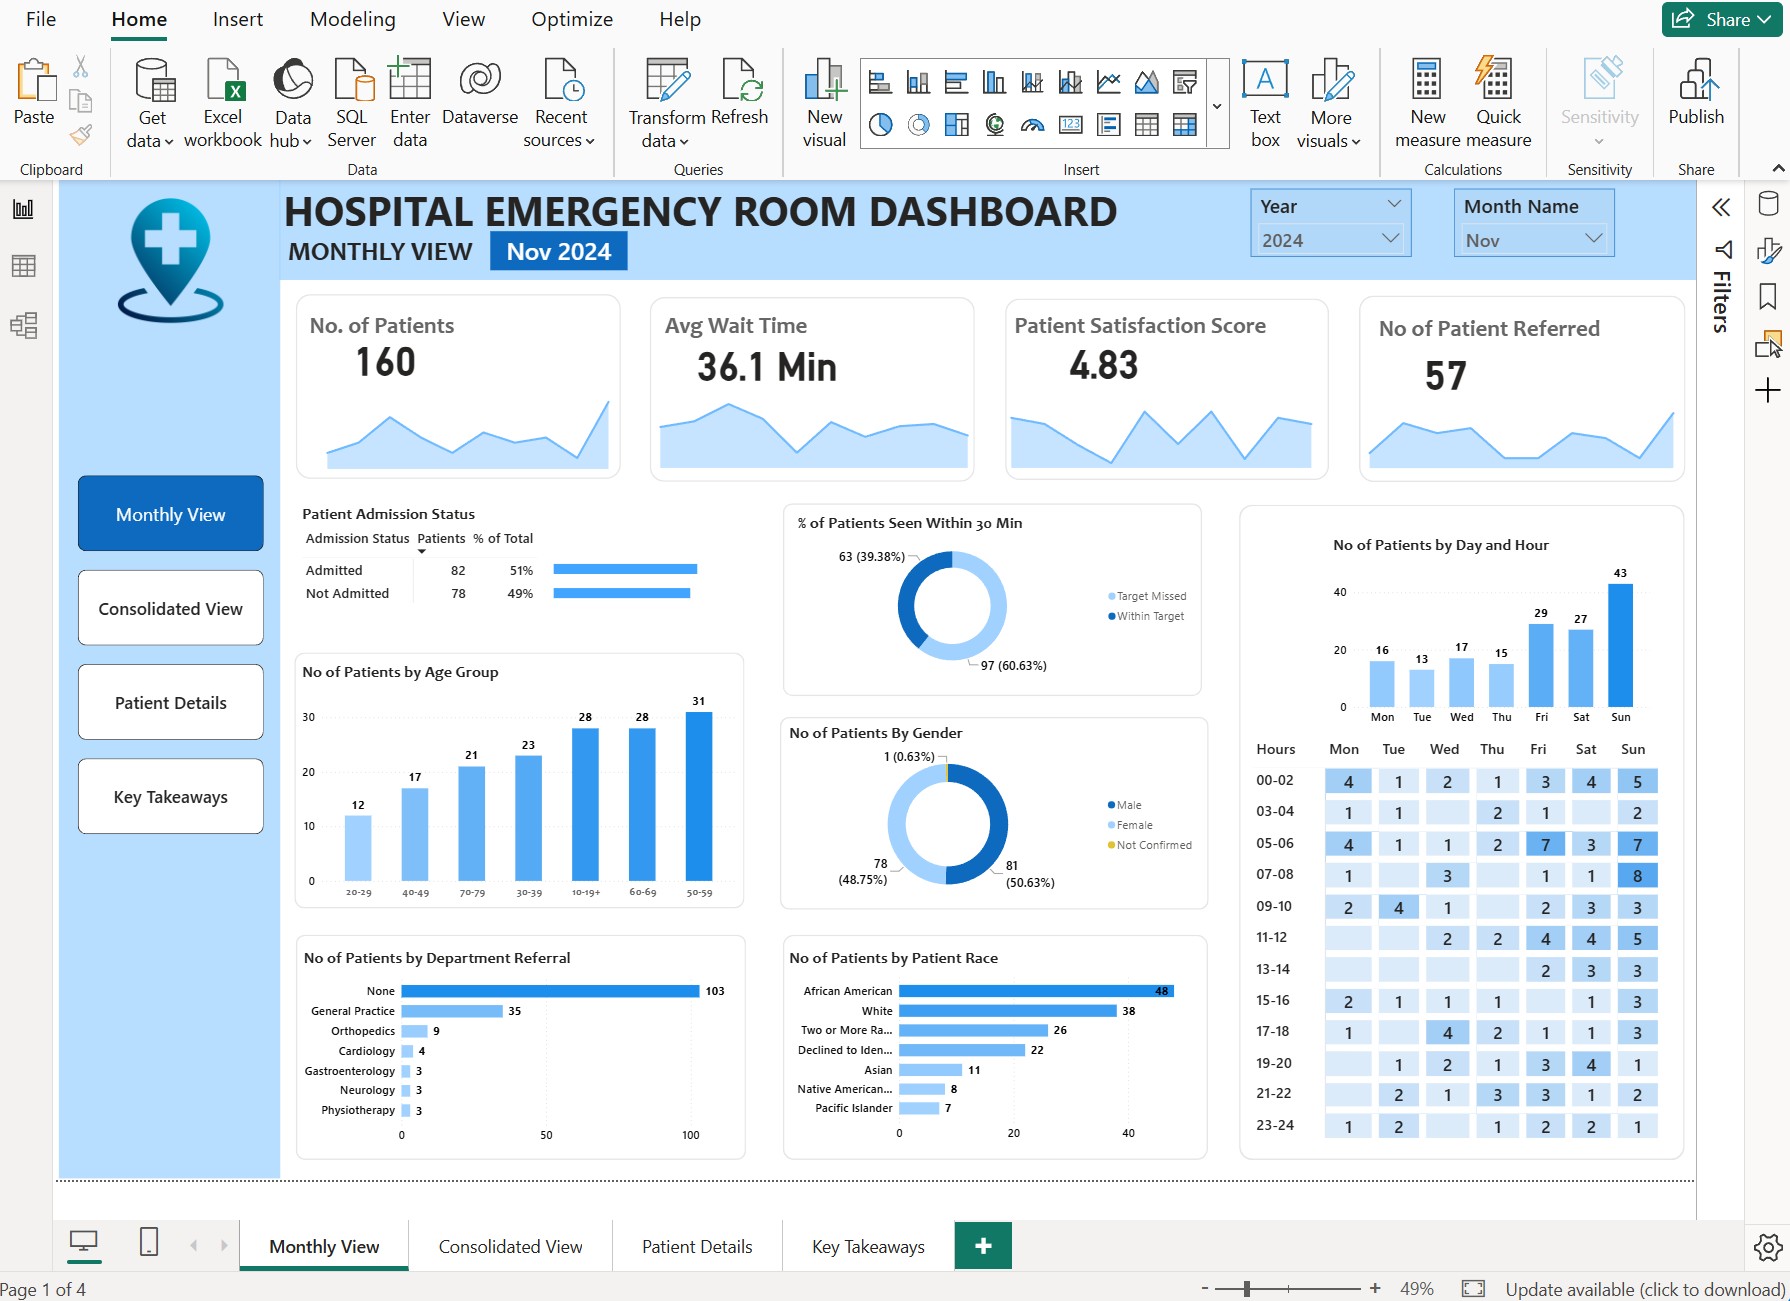Switch to Table view in left sidebar

(x=23, y=266)
